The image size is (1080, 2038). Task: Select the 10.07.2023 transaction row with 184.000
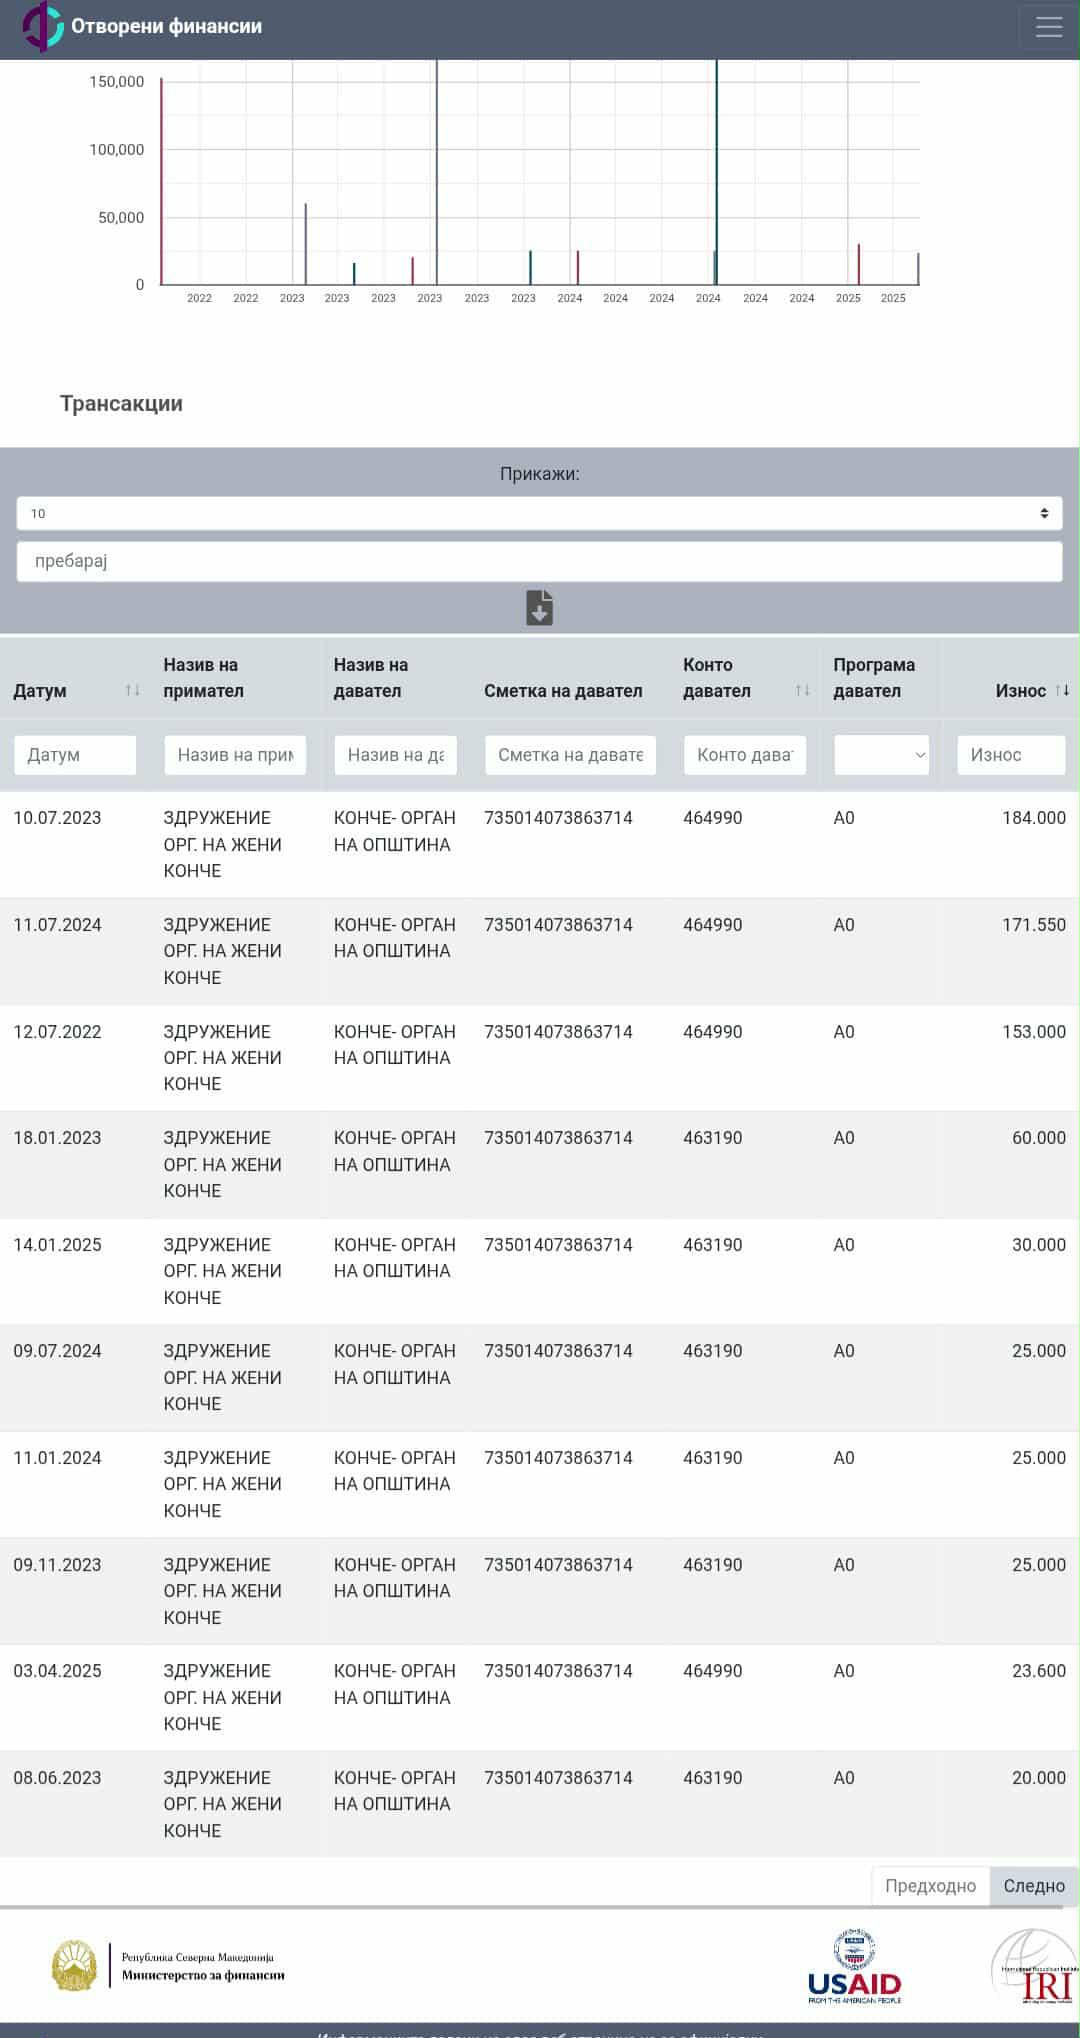[539, 844]
